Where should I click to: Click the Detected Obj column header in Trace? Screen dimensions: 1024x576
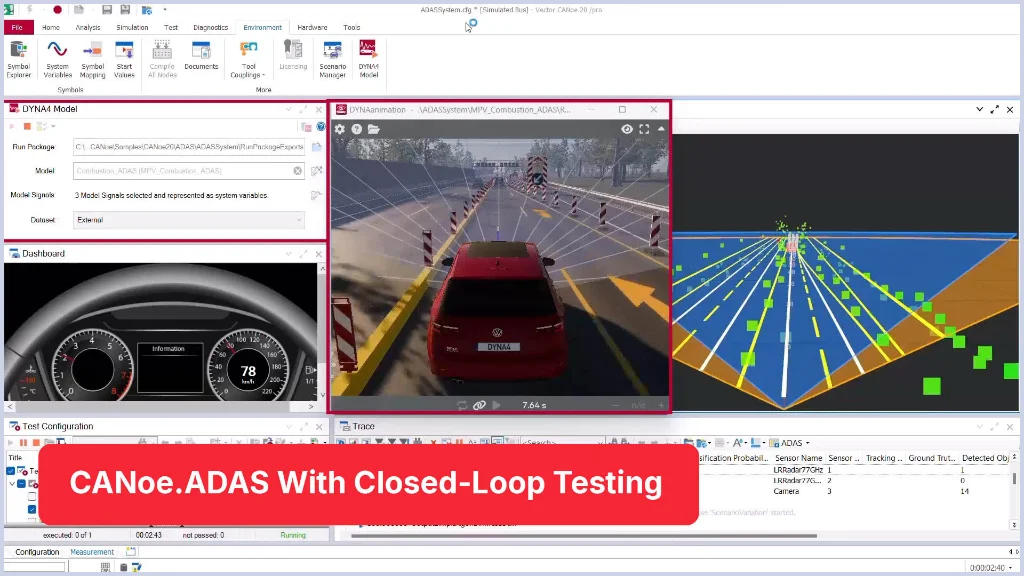coord(985,458)
